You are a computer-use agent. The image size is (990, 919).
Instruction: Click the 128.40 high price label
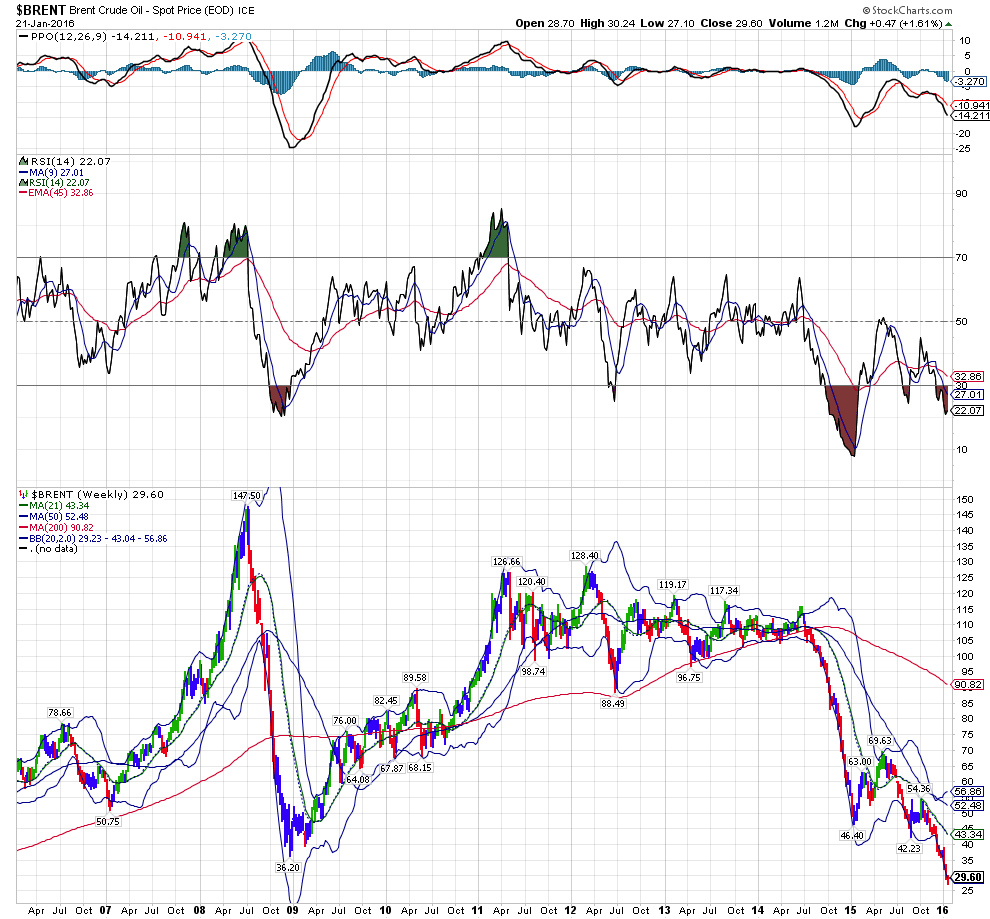pos(584,555)
